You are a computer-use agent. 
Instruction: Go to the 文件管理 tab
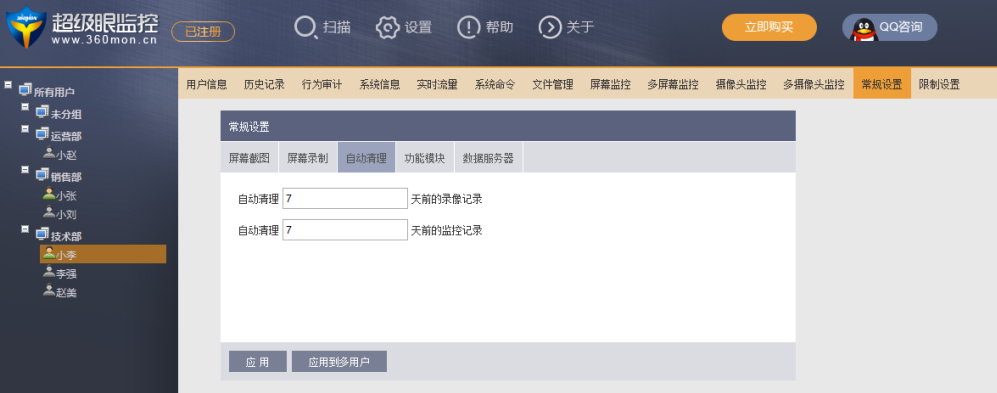click(x=553, y=84)
